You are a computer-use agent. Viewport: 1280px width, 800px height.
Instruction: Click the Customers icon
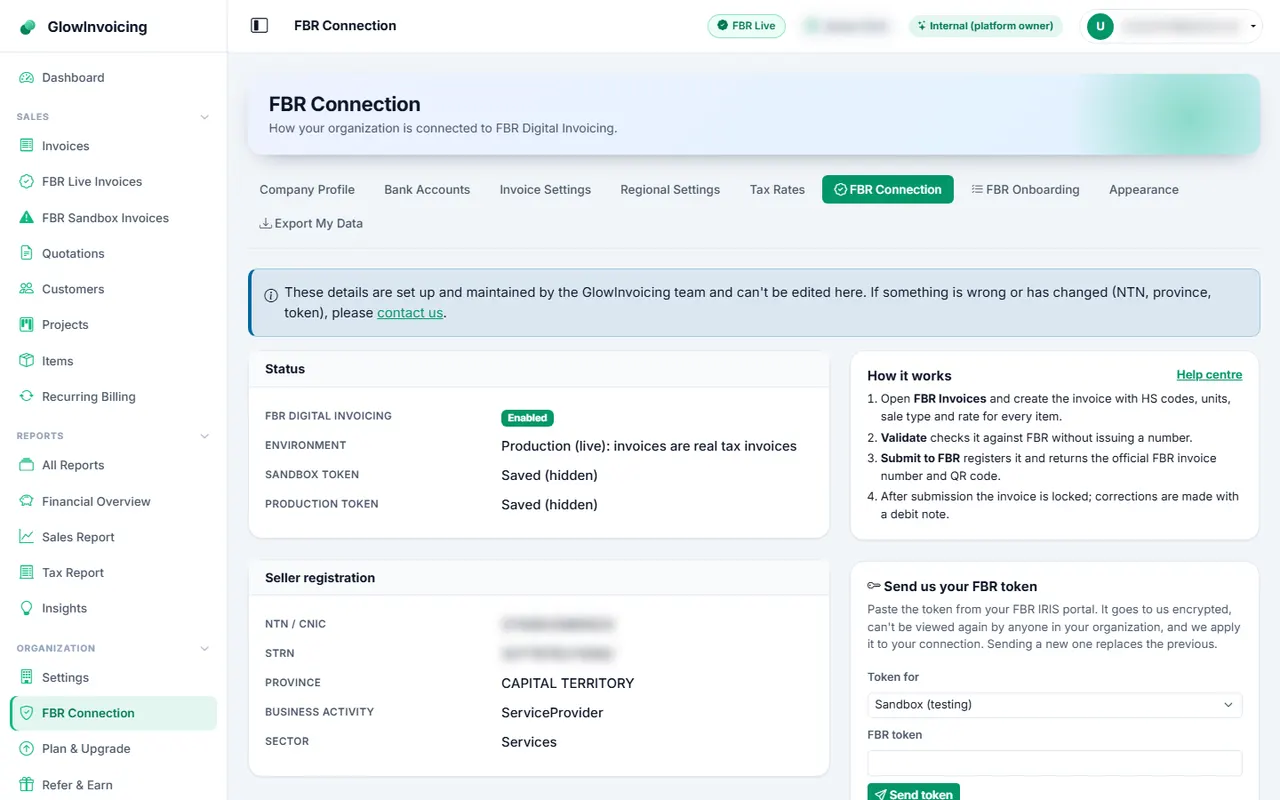tap(27, 289)
